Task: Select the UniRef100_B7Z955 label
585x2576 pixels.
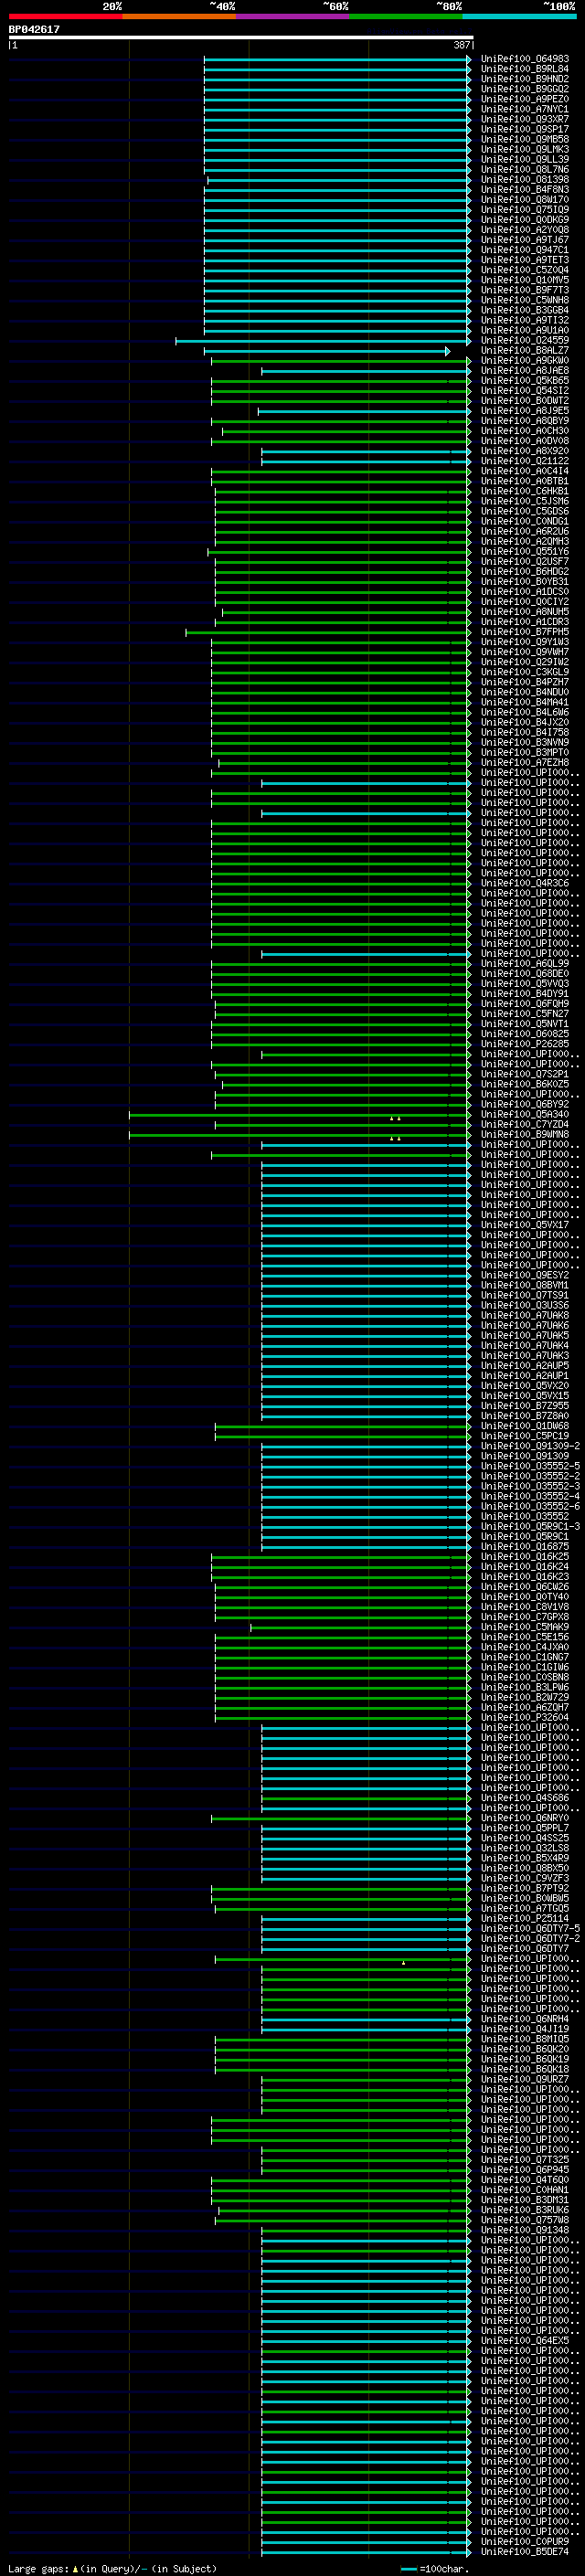Action: tap(524, 1406)
